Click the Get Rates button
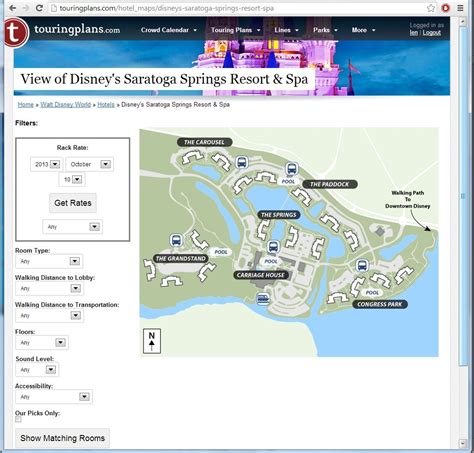This screenshot has height=453, width=474. click(x=73, y=203)
